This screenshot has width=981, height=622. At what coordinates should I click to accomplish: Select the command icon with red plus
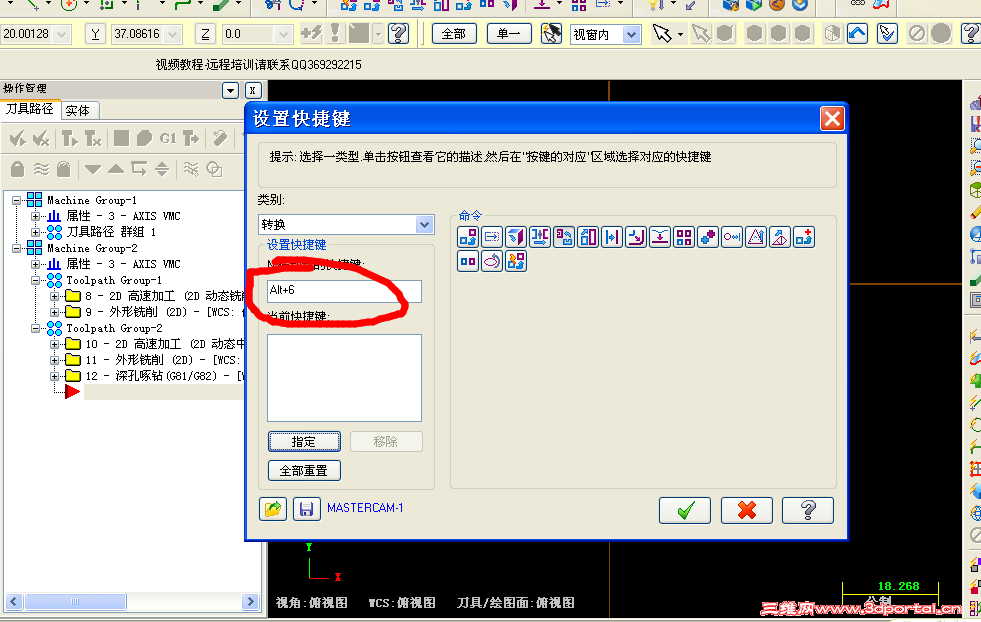click(804, 237)
